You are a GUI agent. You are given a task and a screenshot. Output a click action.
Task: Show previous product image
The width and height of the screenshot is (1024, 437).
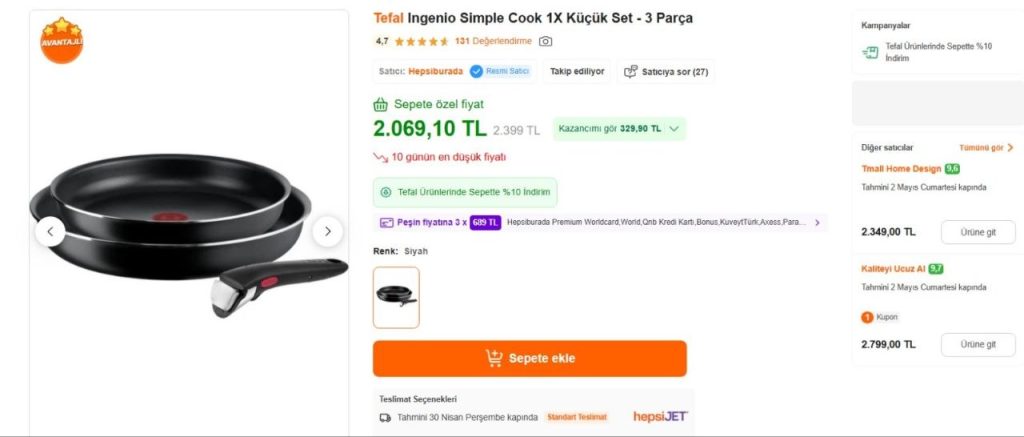tap(50, 232)
